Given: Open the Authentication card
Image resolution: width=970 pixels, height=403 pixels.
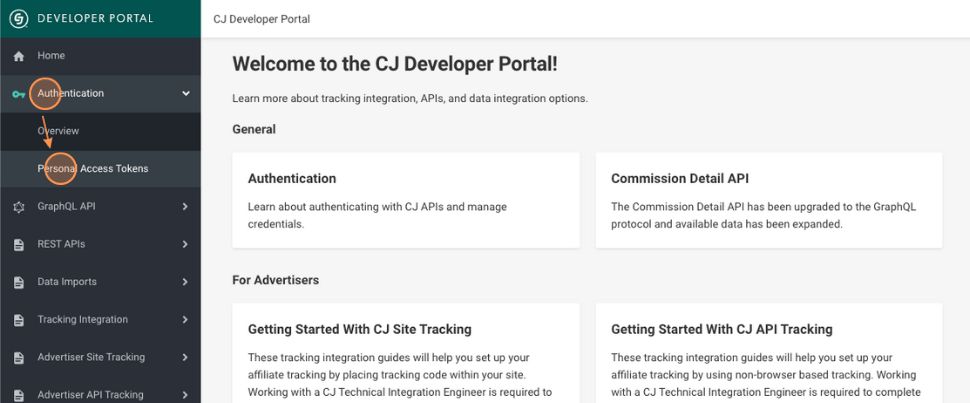Looking at the screenshot, I should [x=406, y=200].
